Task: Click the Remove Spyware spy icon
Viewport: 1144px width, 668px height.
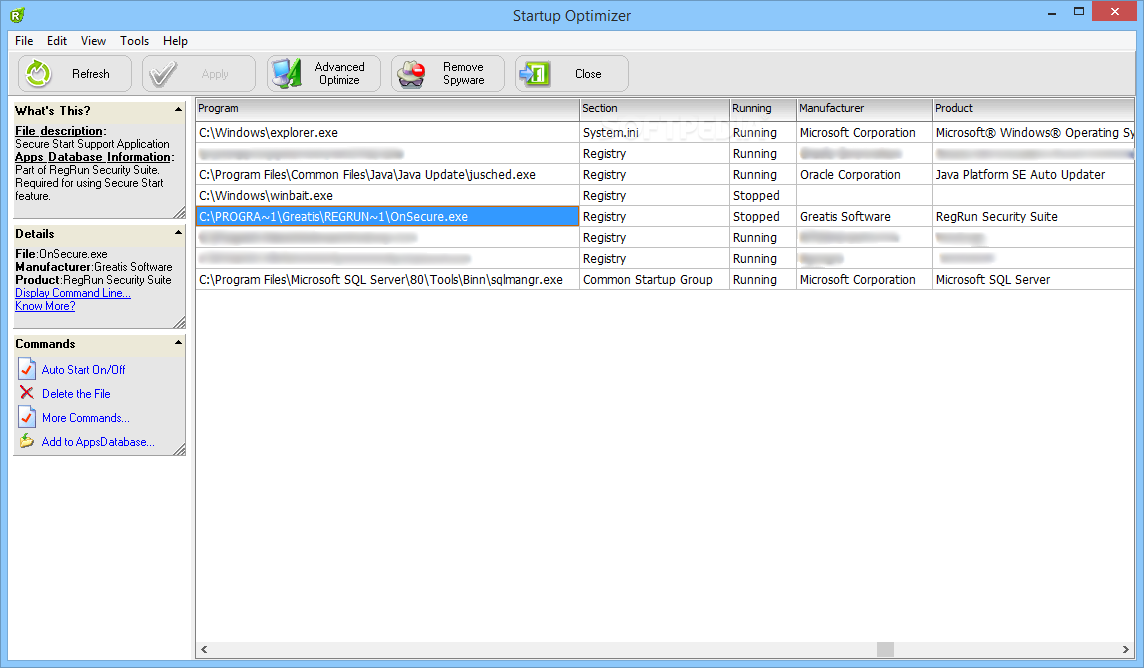Action: [x=411, y=74]
